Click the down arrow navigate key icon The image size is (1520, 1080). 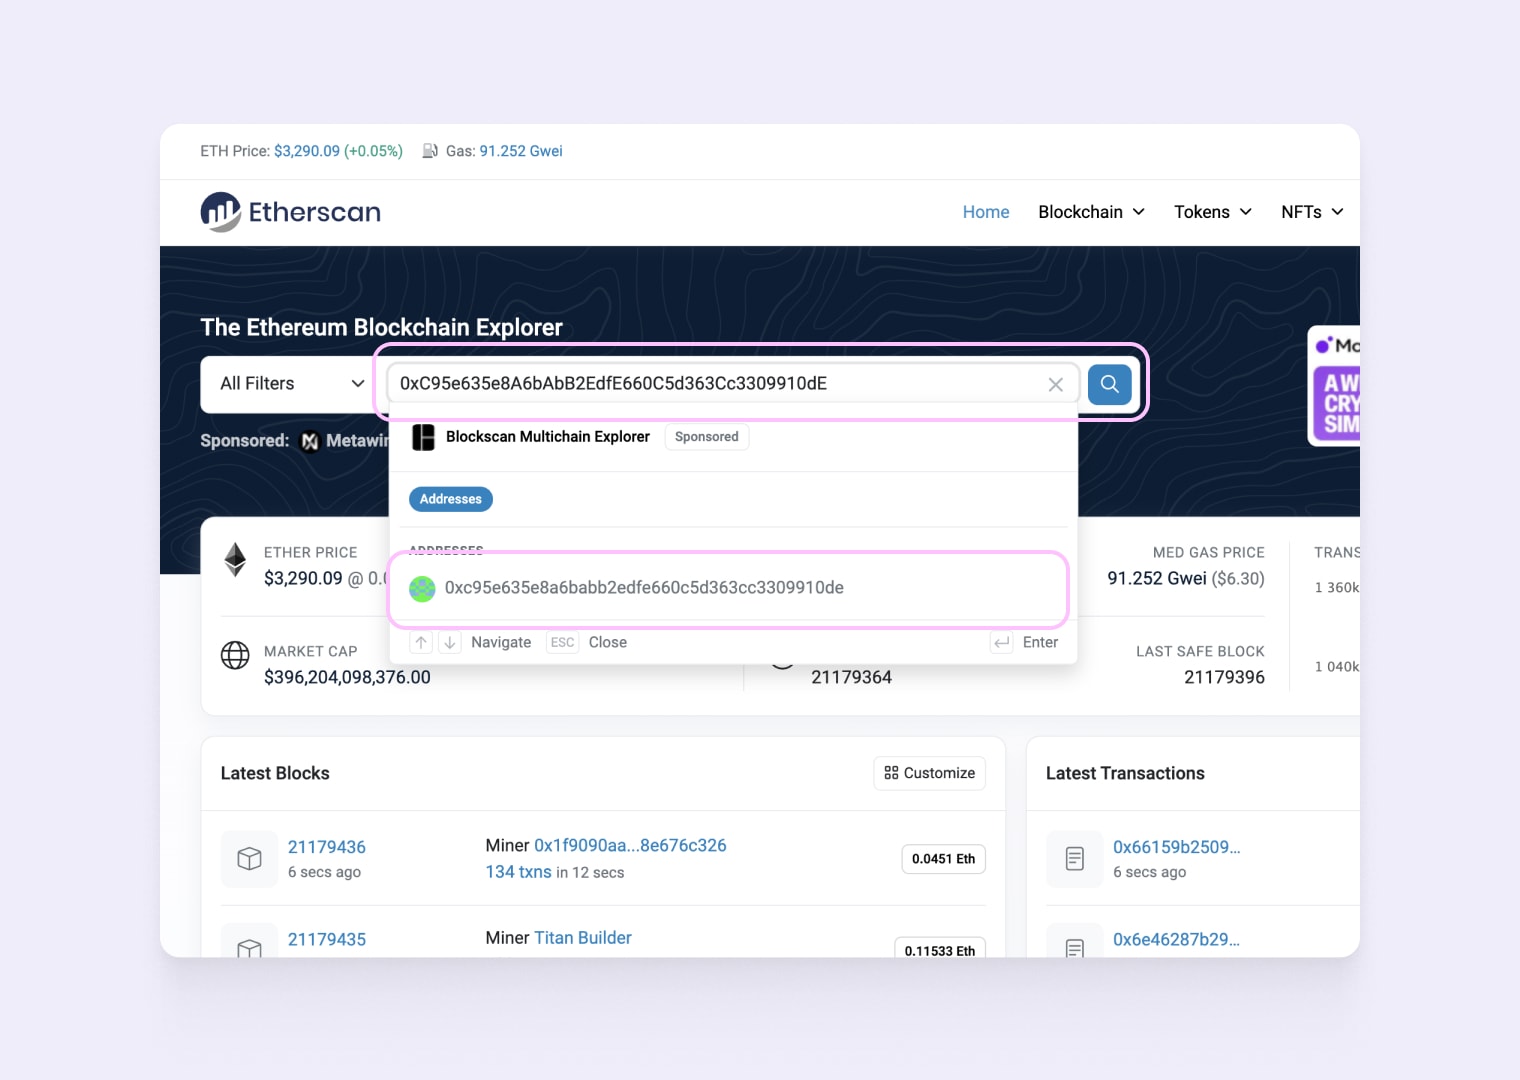pos(450,642)
